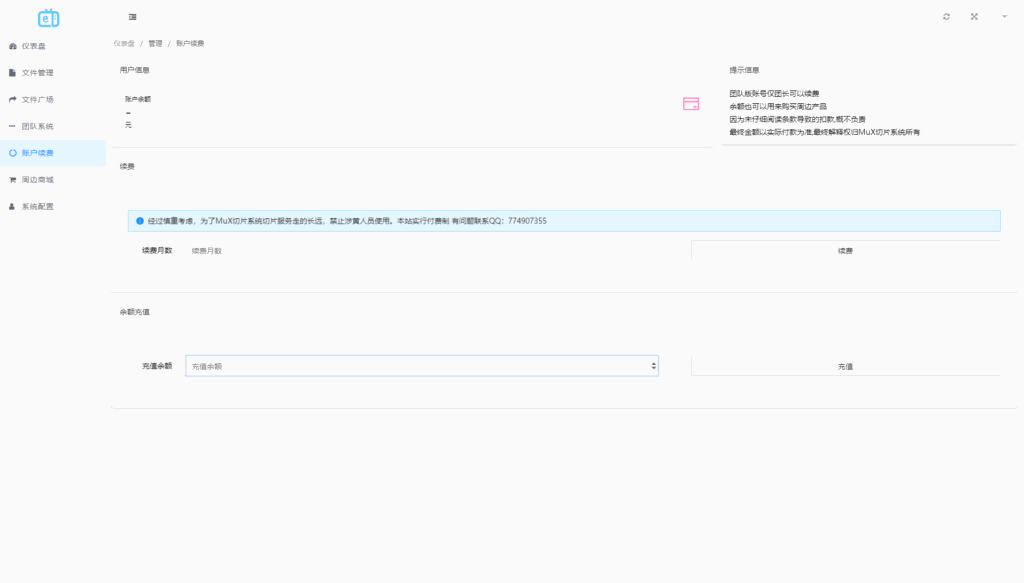Click the pink bank card icon
Viewport: 1024px width, 583px height.
point(689,104)
